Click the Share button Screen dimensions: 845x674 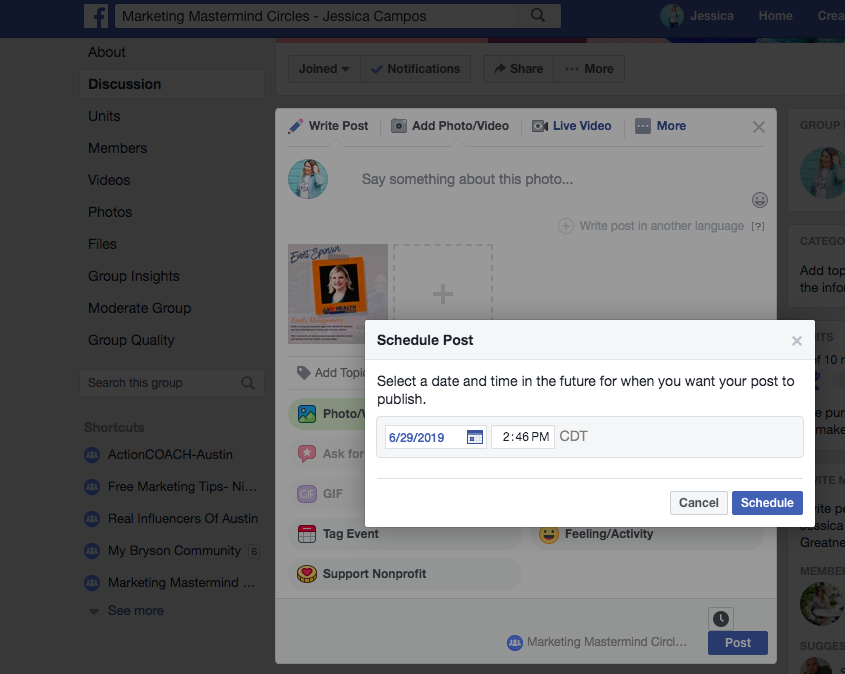pyautogui.click(x=518, y=69)
